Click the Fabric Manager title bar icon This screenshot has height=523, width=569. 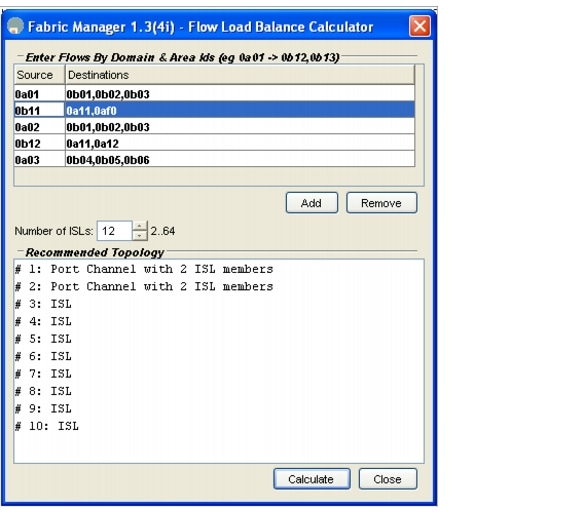click(x=15, y=26)
